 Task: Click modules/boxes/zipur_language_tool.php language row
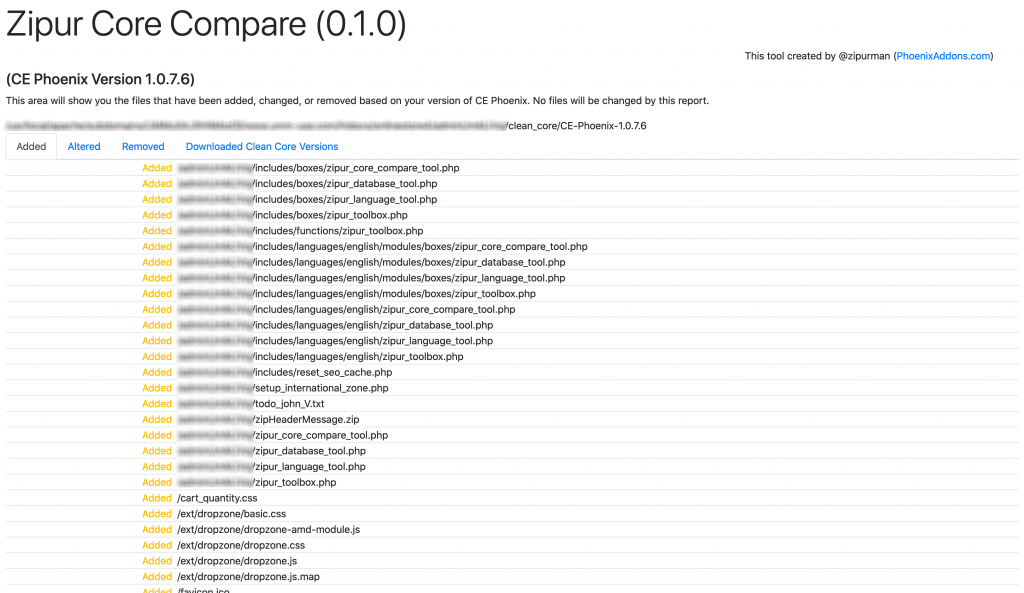(x=512, y=278)
